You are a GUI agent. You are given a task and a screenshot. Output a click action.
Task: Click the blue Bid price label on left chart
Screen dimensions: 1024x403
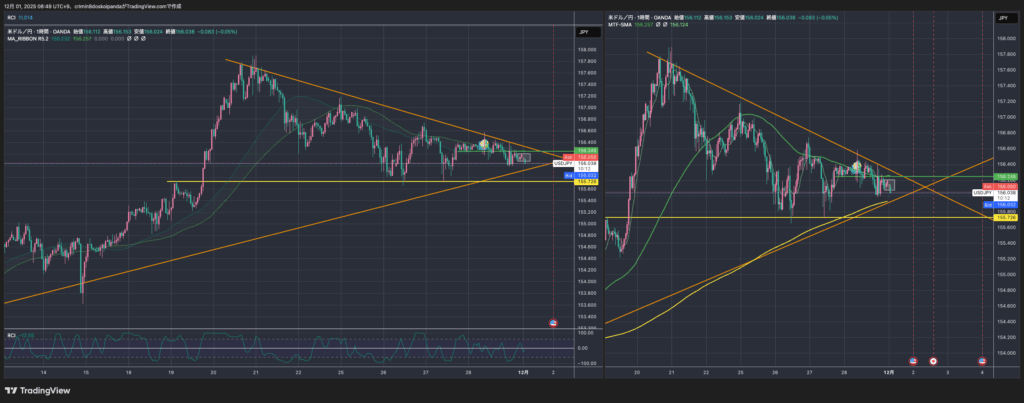click(x=567, y=176)
